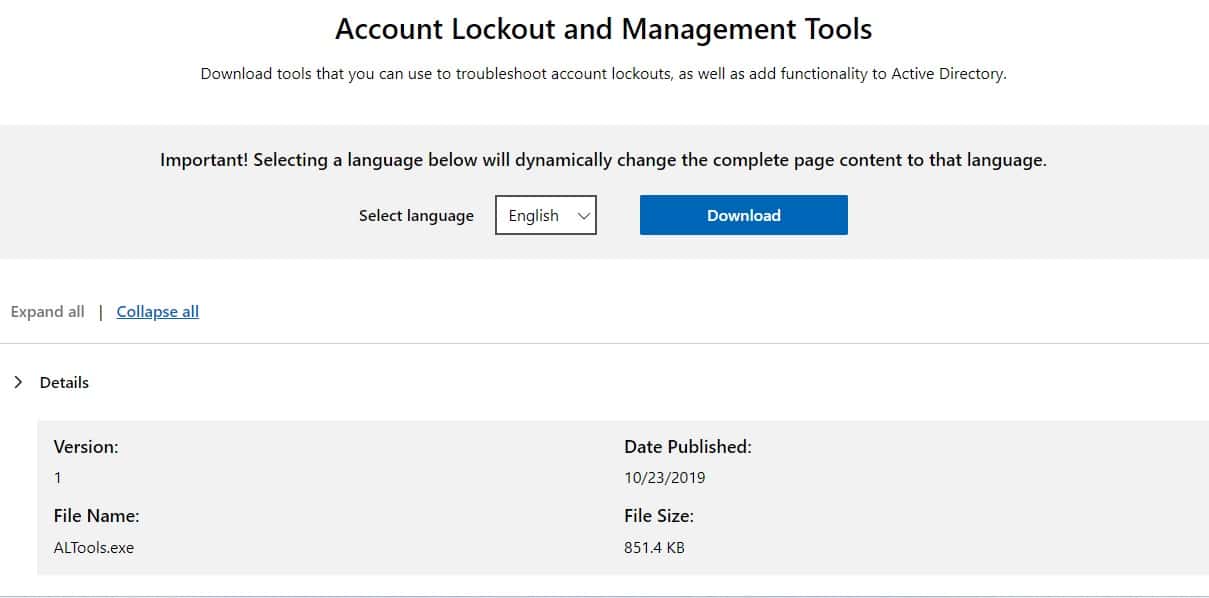This screenshot has height=598, width=1209.
Task: Select the page title Account Lockout and Management Tools
Action: pyautogui.click(x=604, y=29)
